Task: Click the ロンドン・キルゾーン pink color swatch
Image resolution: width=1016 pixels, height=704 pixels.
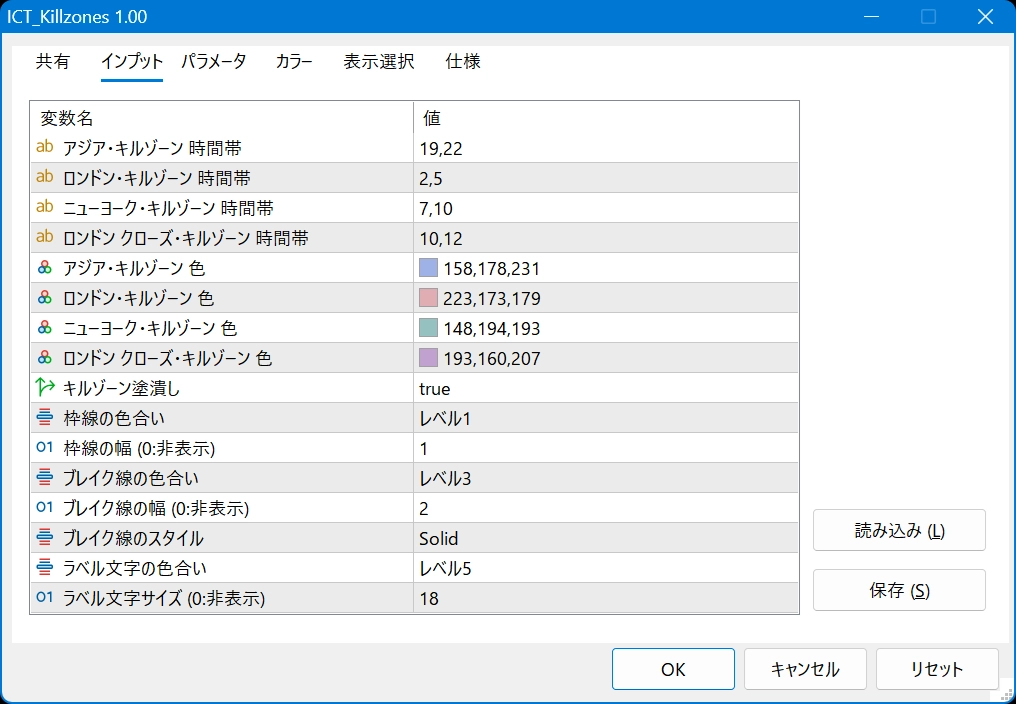Action: pos(429,298)
